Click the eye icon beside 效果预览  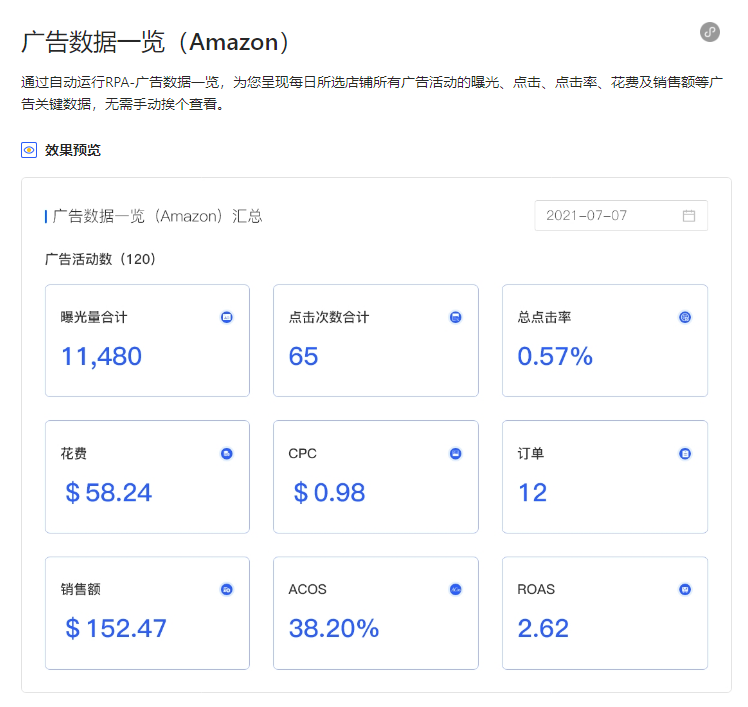pos(29,150)
